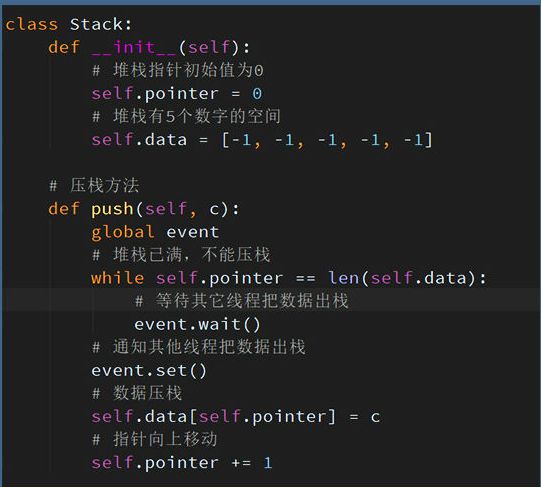Click the comment '# 等待其它线程把数据出栈'
The height and width of the screenshot is (487, 541).
tap(242, 301)
